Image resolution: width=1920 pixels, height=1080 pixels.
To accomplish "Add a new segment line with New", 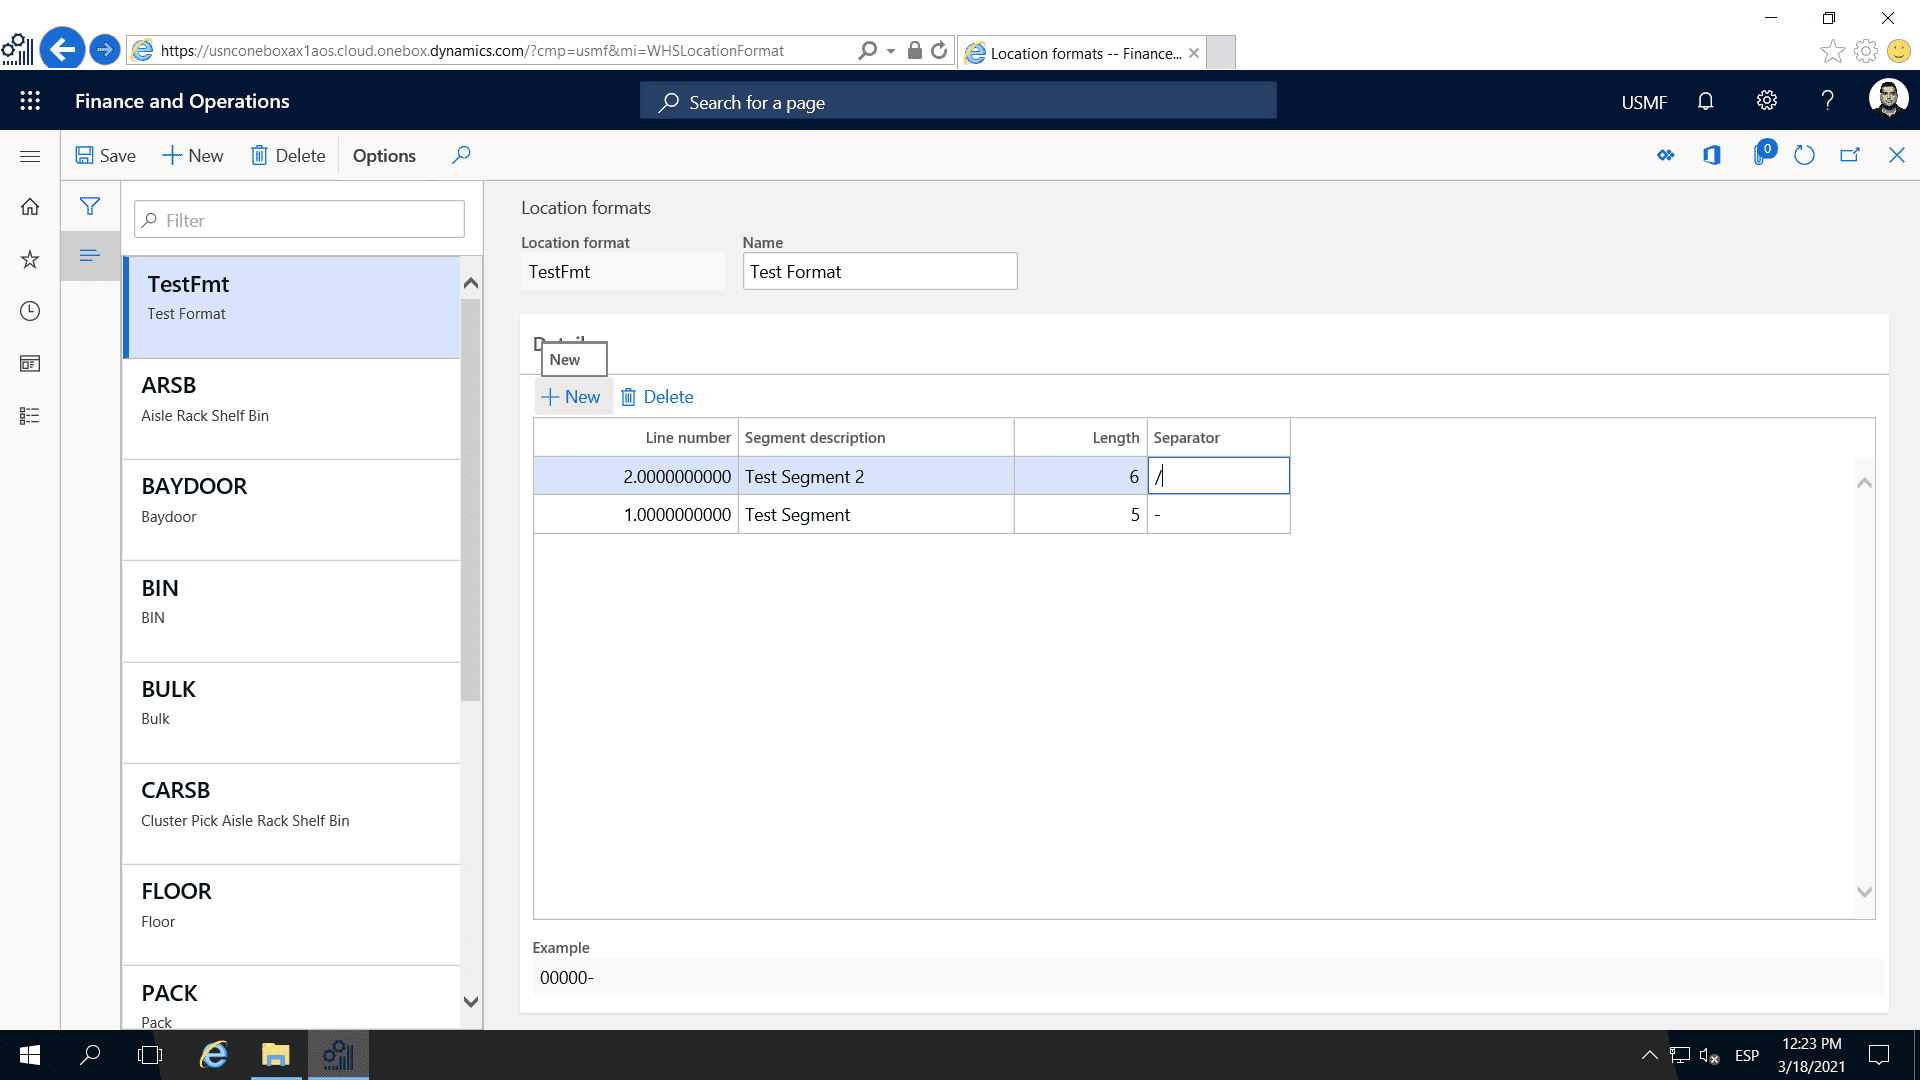I will 572,396.
